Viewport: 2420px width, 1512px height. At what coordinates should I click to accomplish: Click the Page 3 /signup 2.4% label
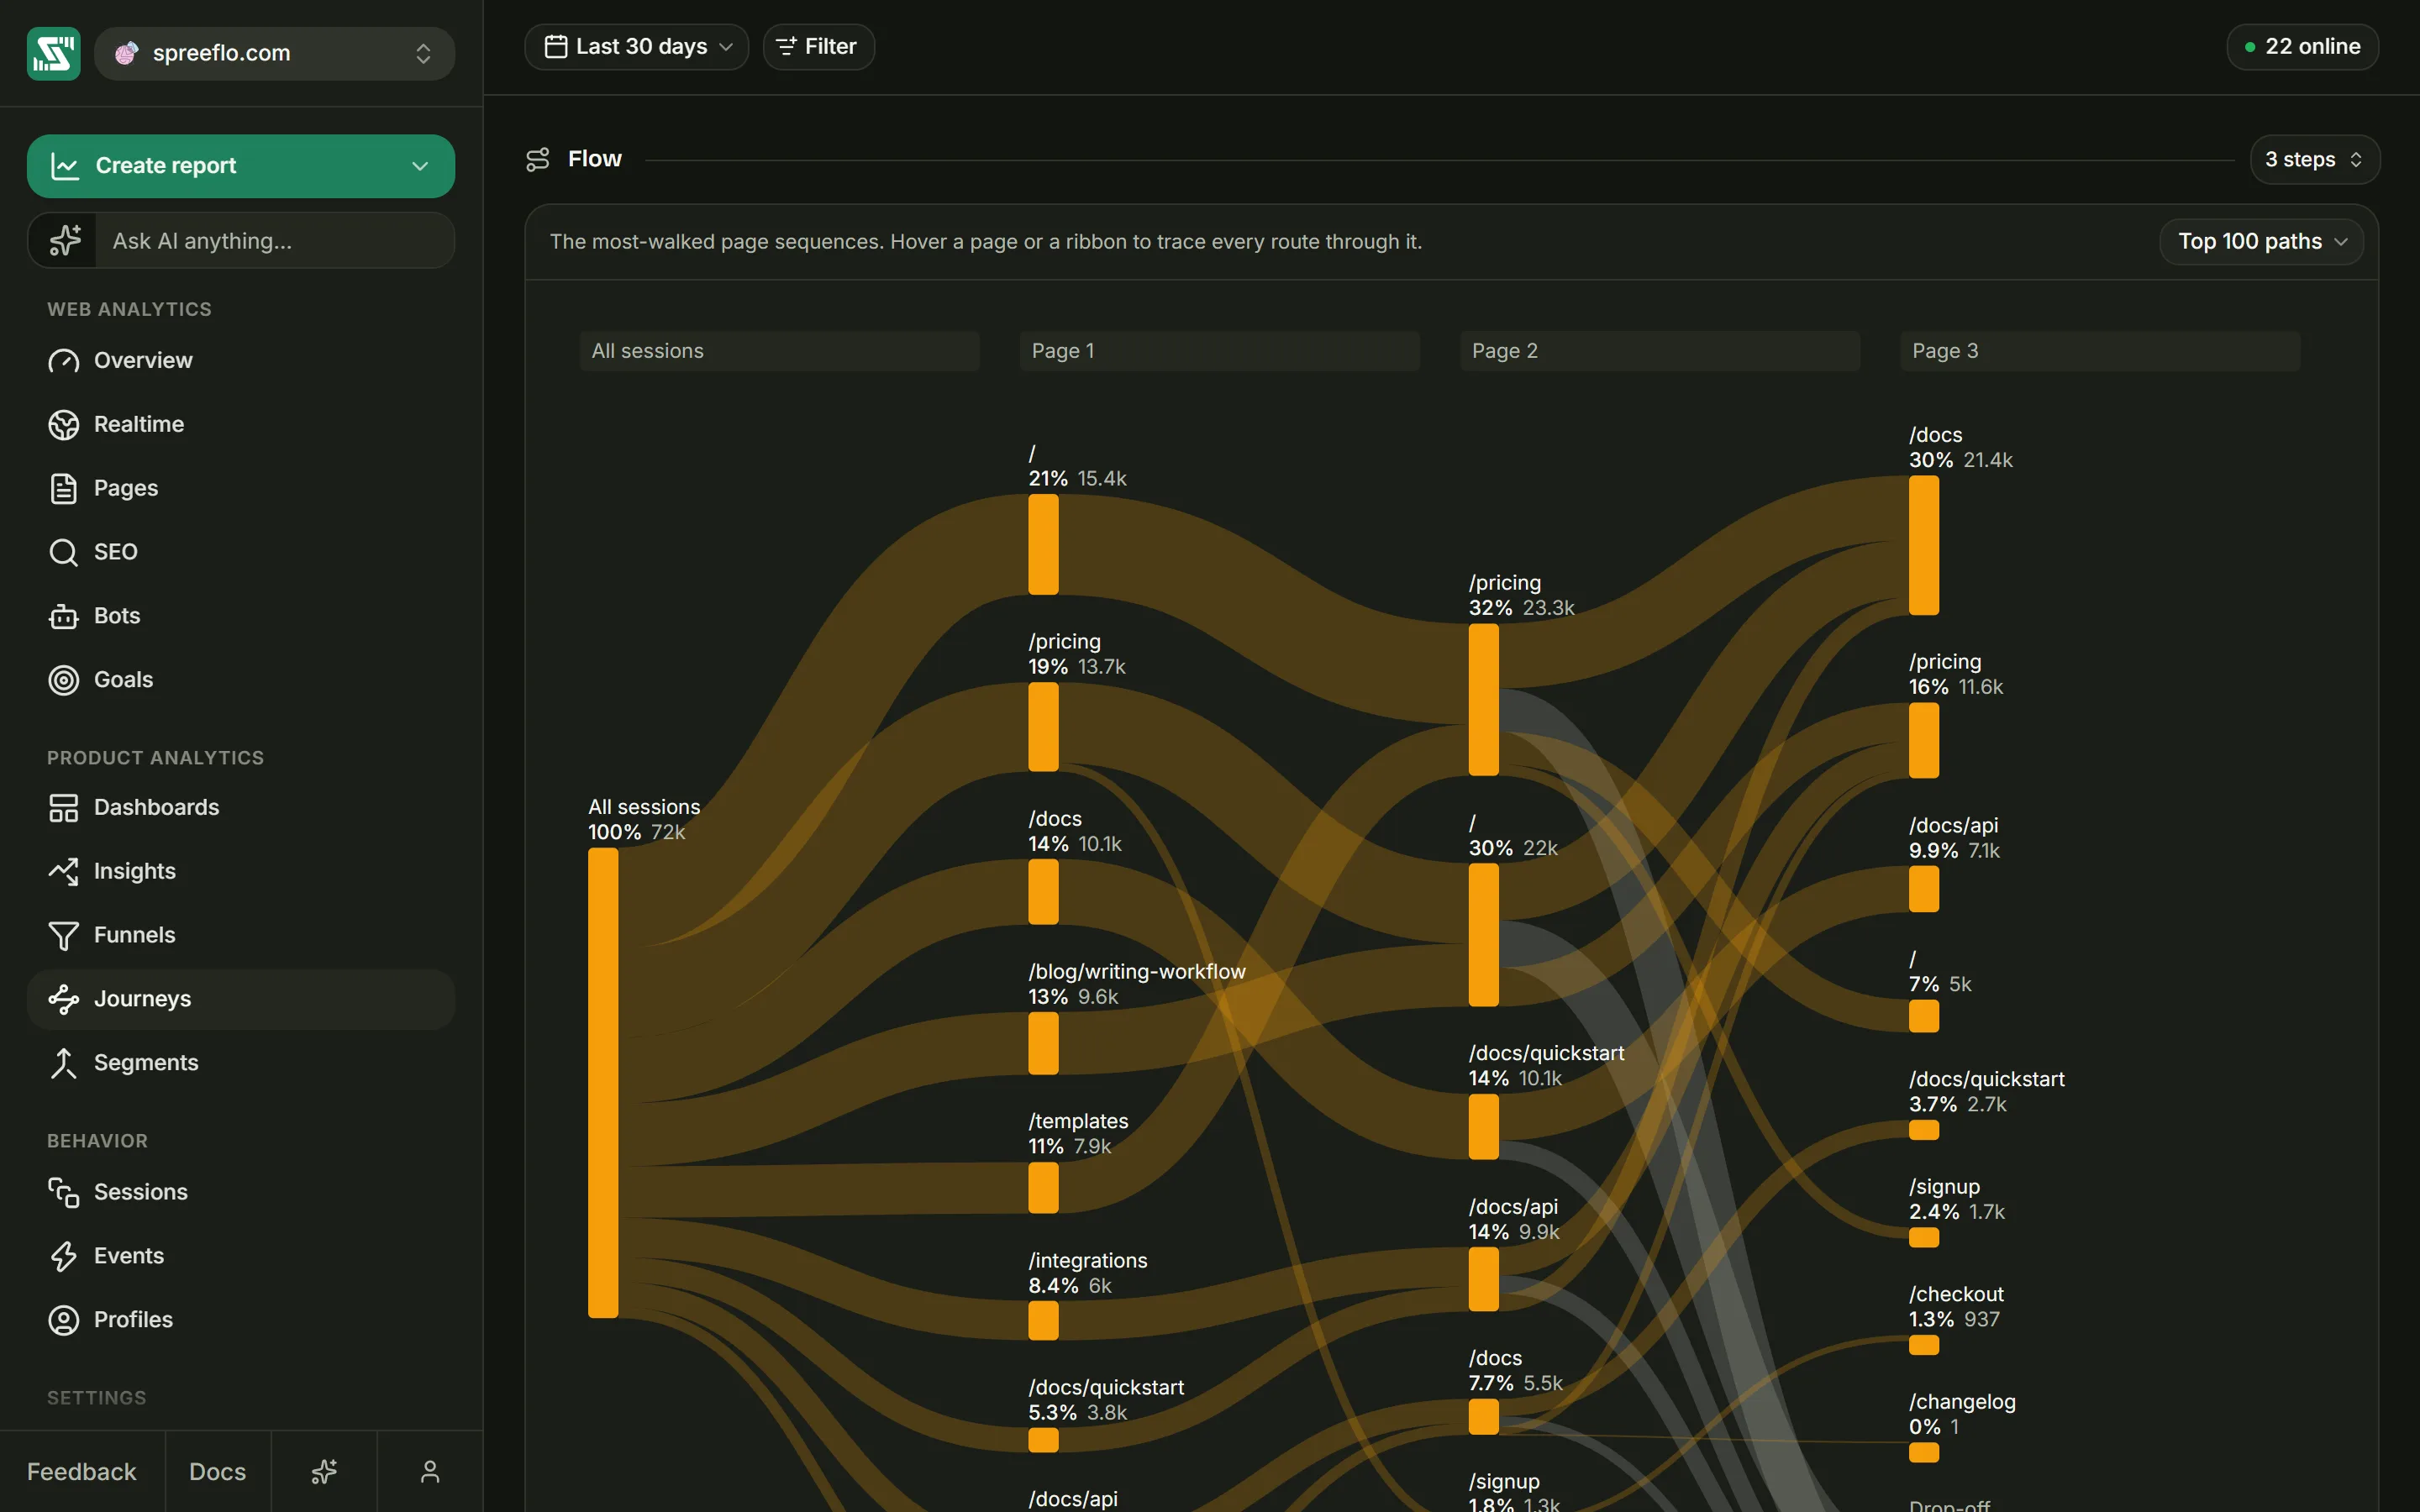[1957, 1199]
